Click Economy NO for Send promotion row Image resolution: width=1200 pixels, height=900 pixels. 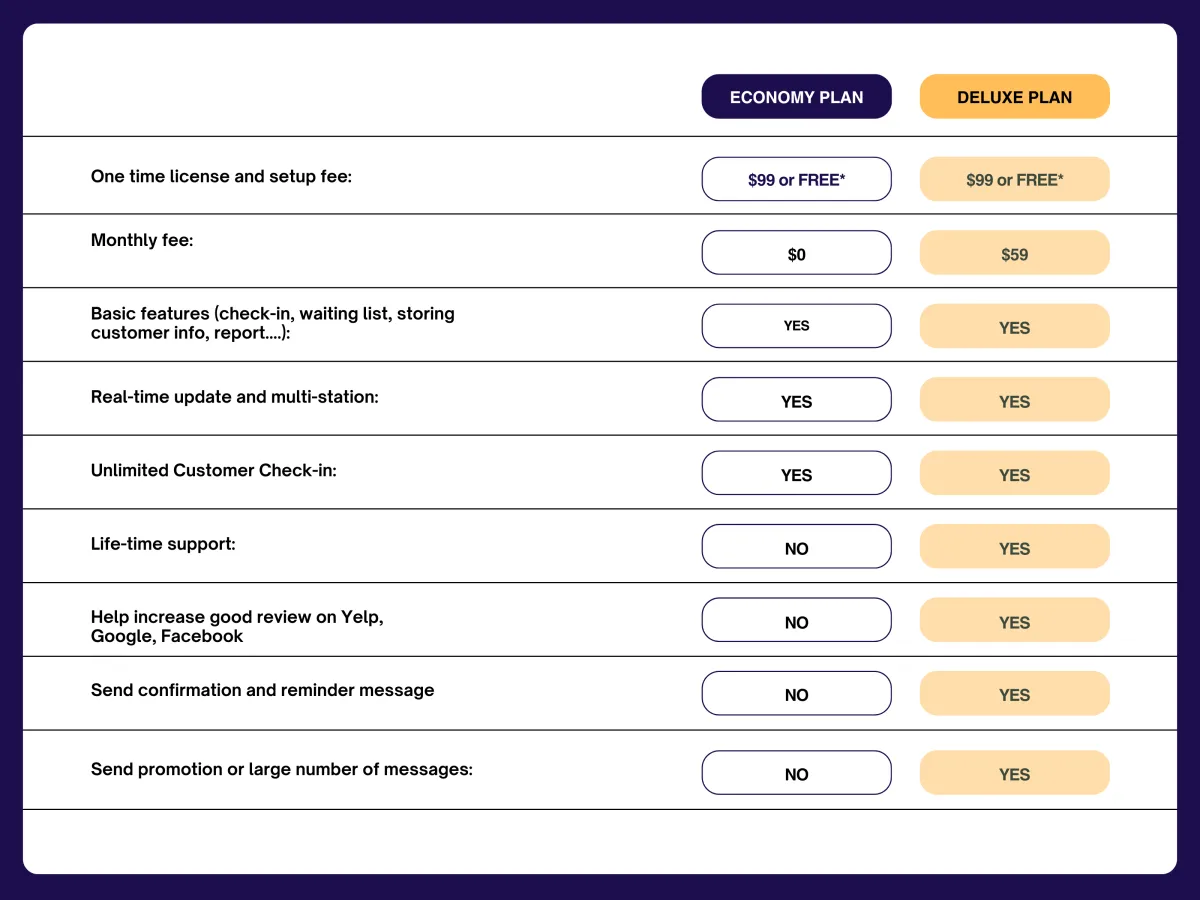click(x=796, y=774)
